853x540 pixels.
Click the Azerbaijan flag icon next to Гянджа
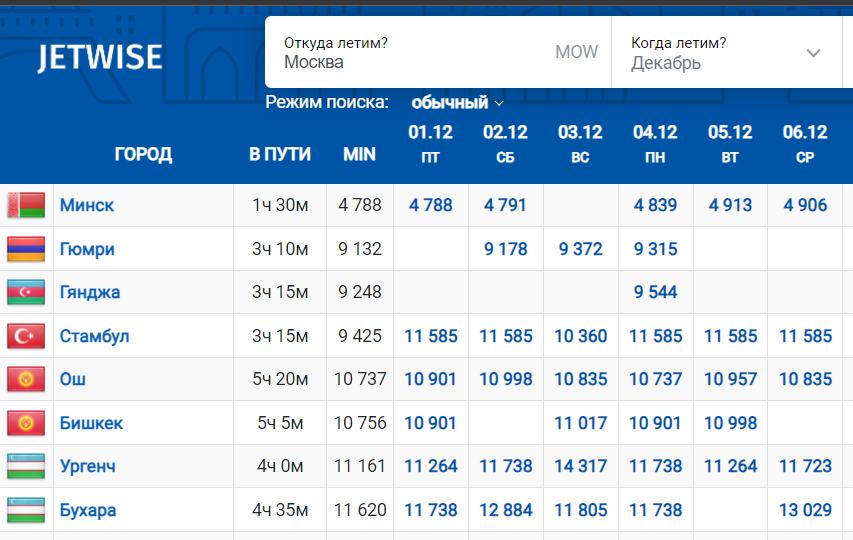point(26,292)
